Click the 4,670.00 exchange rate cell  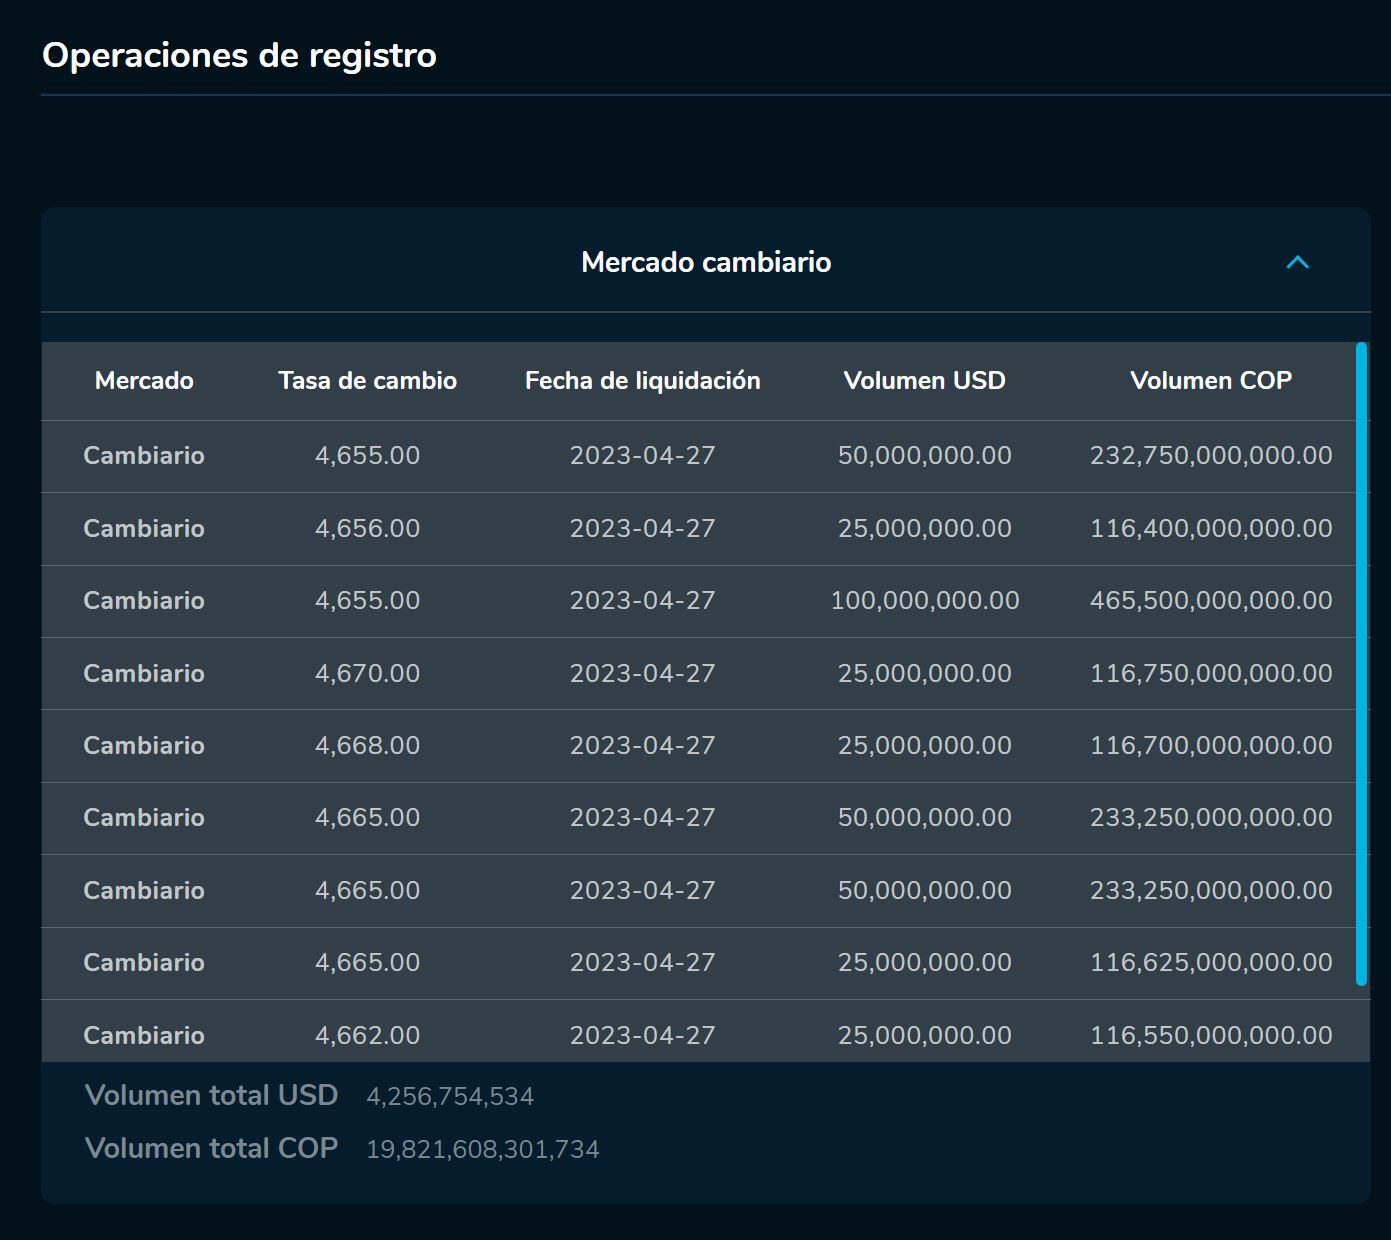coord(367,674)
